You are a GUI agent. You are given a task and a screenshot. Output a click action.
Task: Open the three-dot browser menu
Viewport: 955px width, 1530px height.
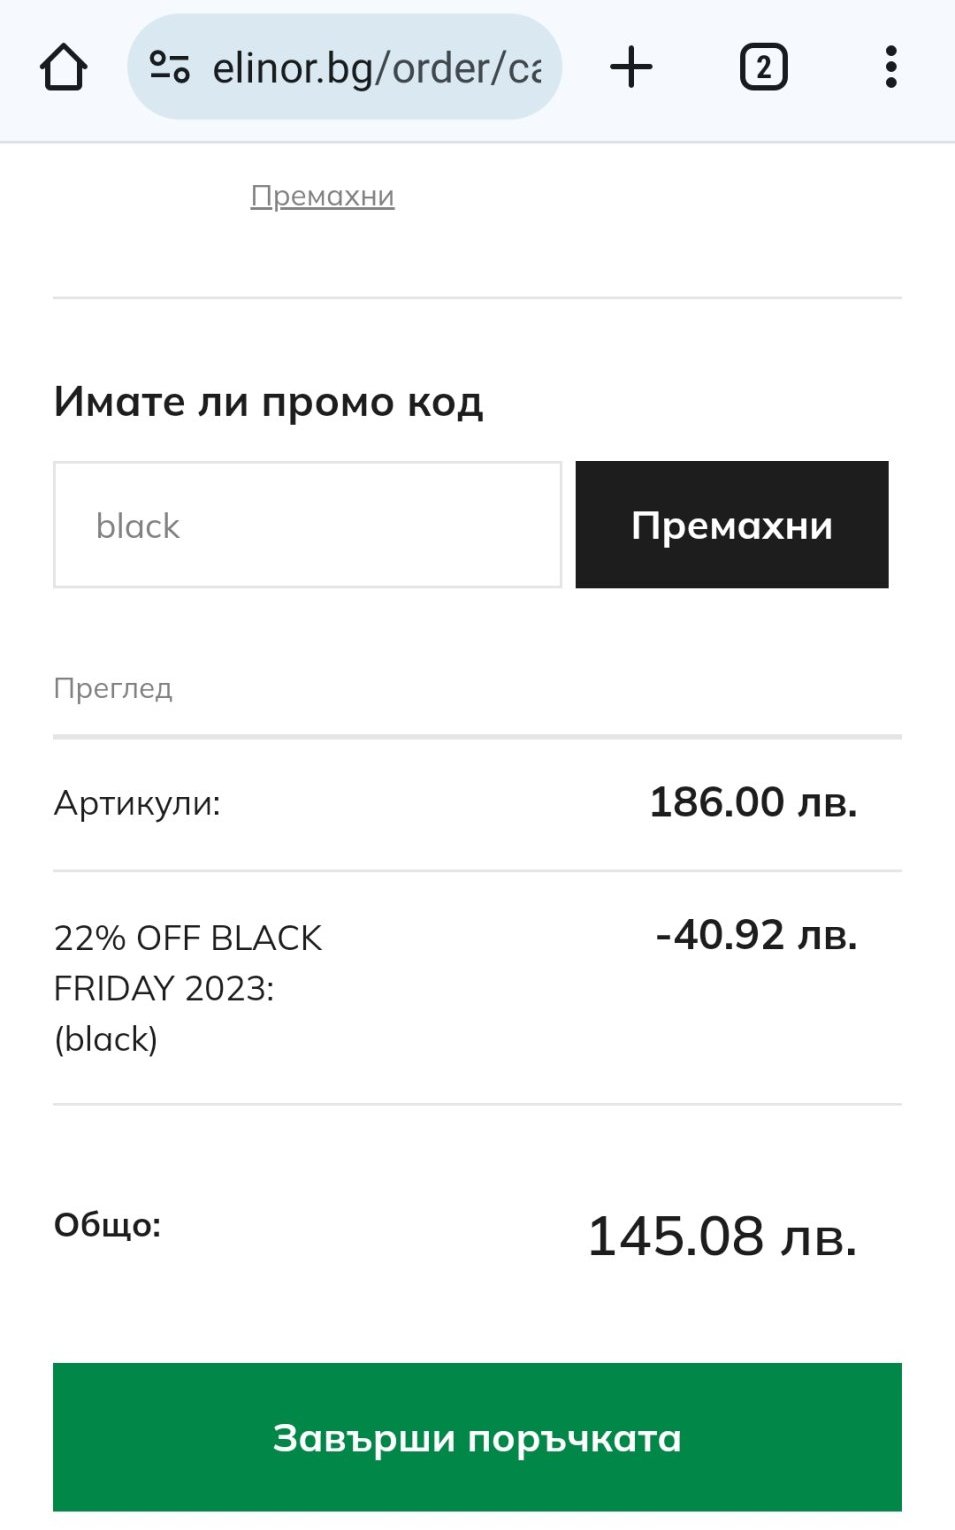point(890,68)
